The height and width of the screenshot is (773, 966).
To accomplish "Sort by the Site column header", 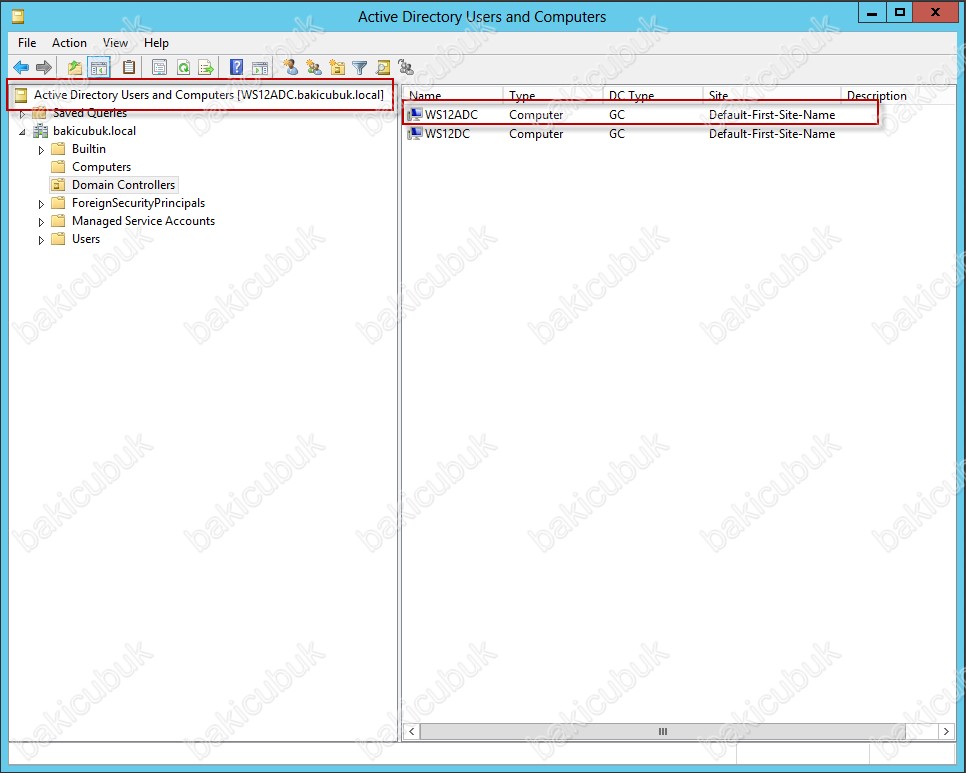I will 772,95.
